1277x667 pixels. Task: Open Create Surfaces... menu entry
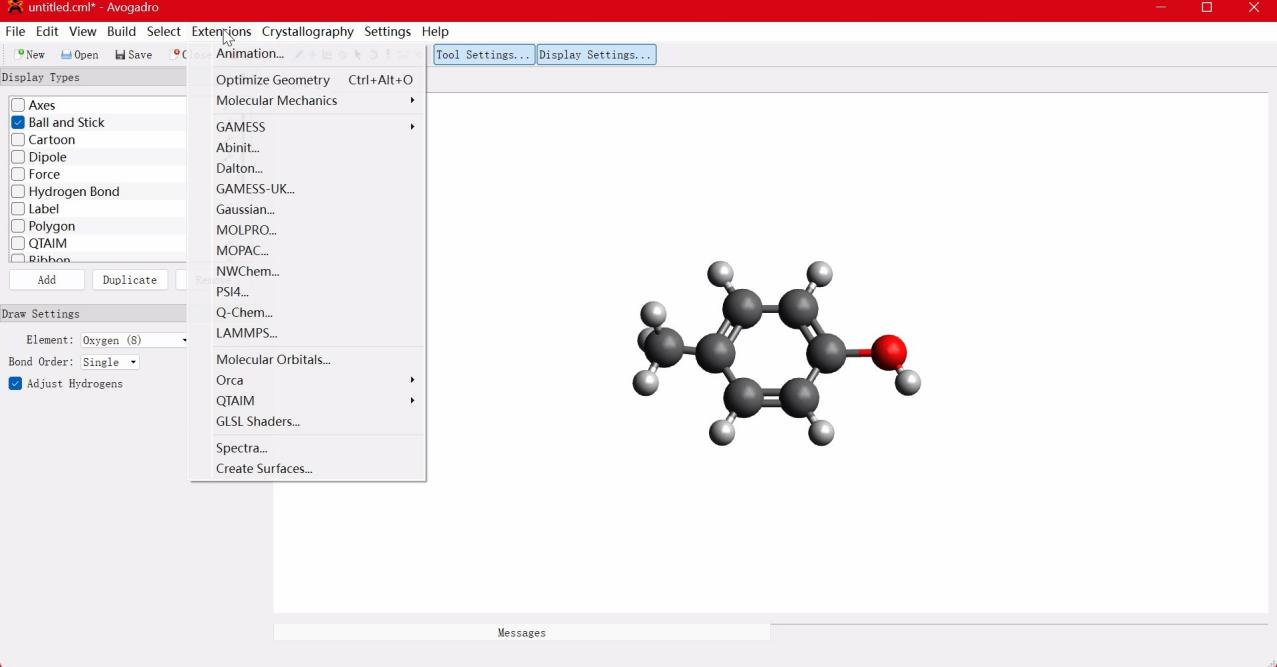[264, 468]
